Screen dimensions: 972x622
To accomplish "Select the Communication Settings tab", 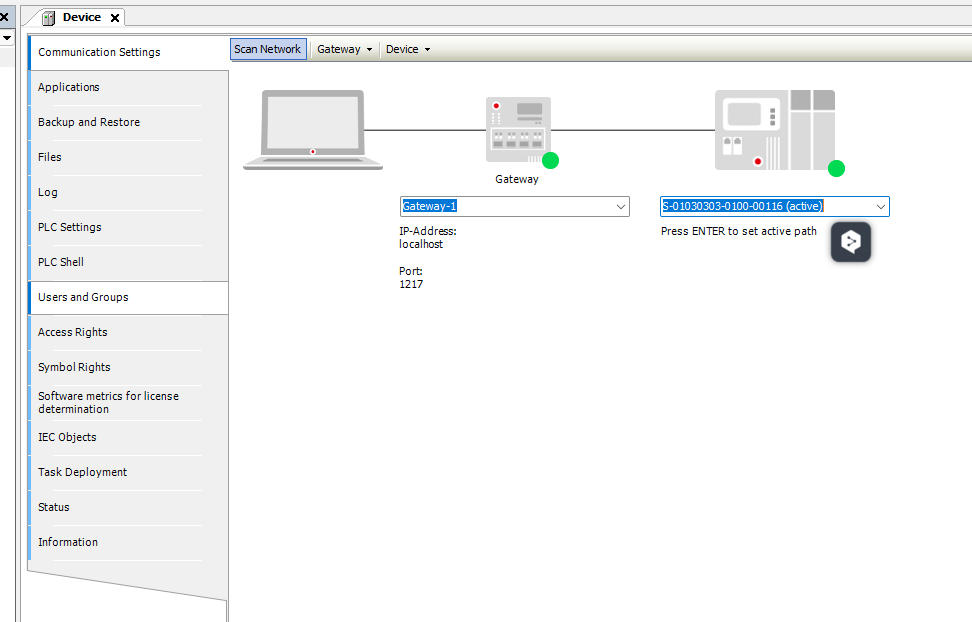I will coord(129,53).
